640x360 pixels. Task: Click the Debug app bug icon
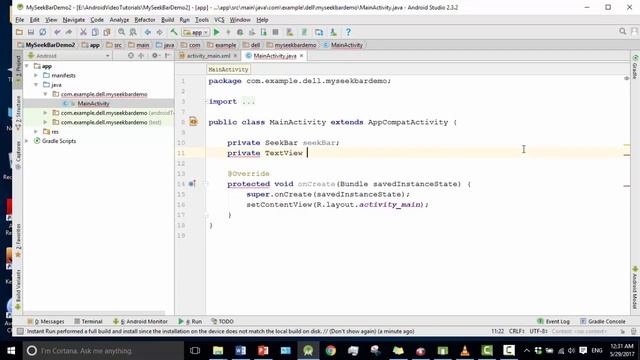pos(240,32)
